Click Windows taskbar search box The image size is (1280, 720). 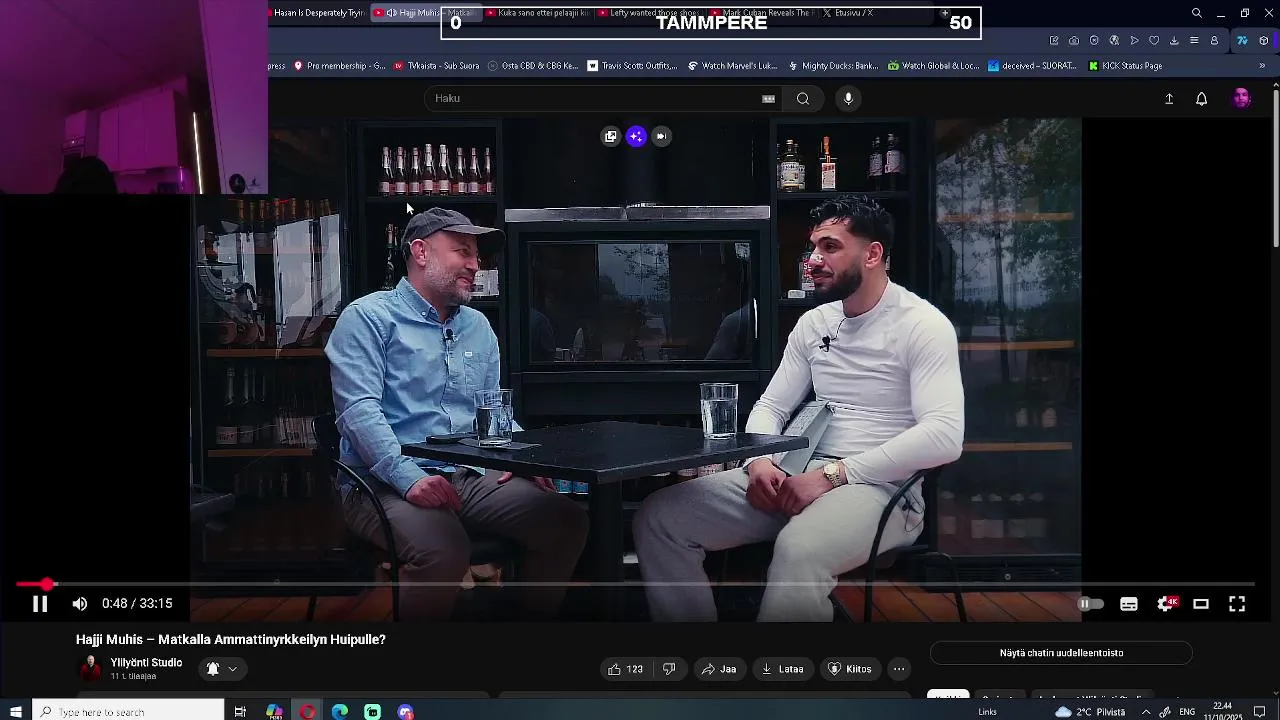pos(128,712)
